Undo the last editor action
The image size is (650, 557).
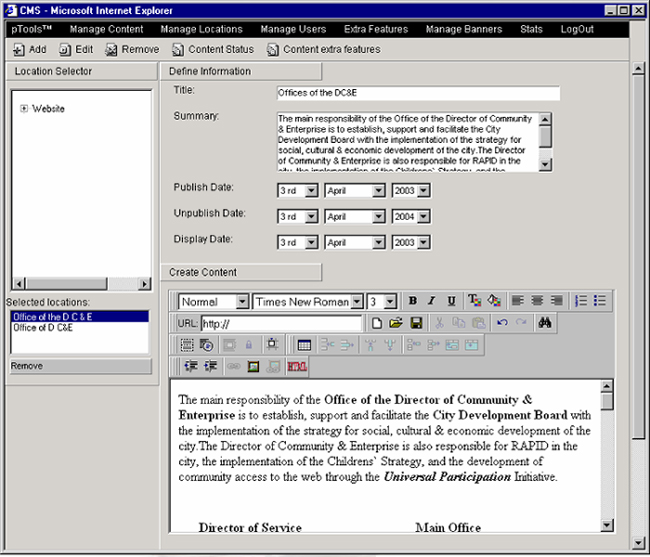coord(502,323)
